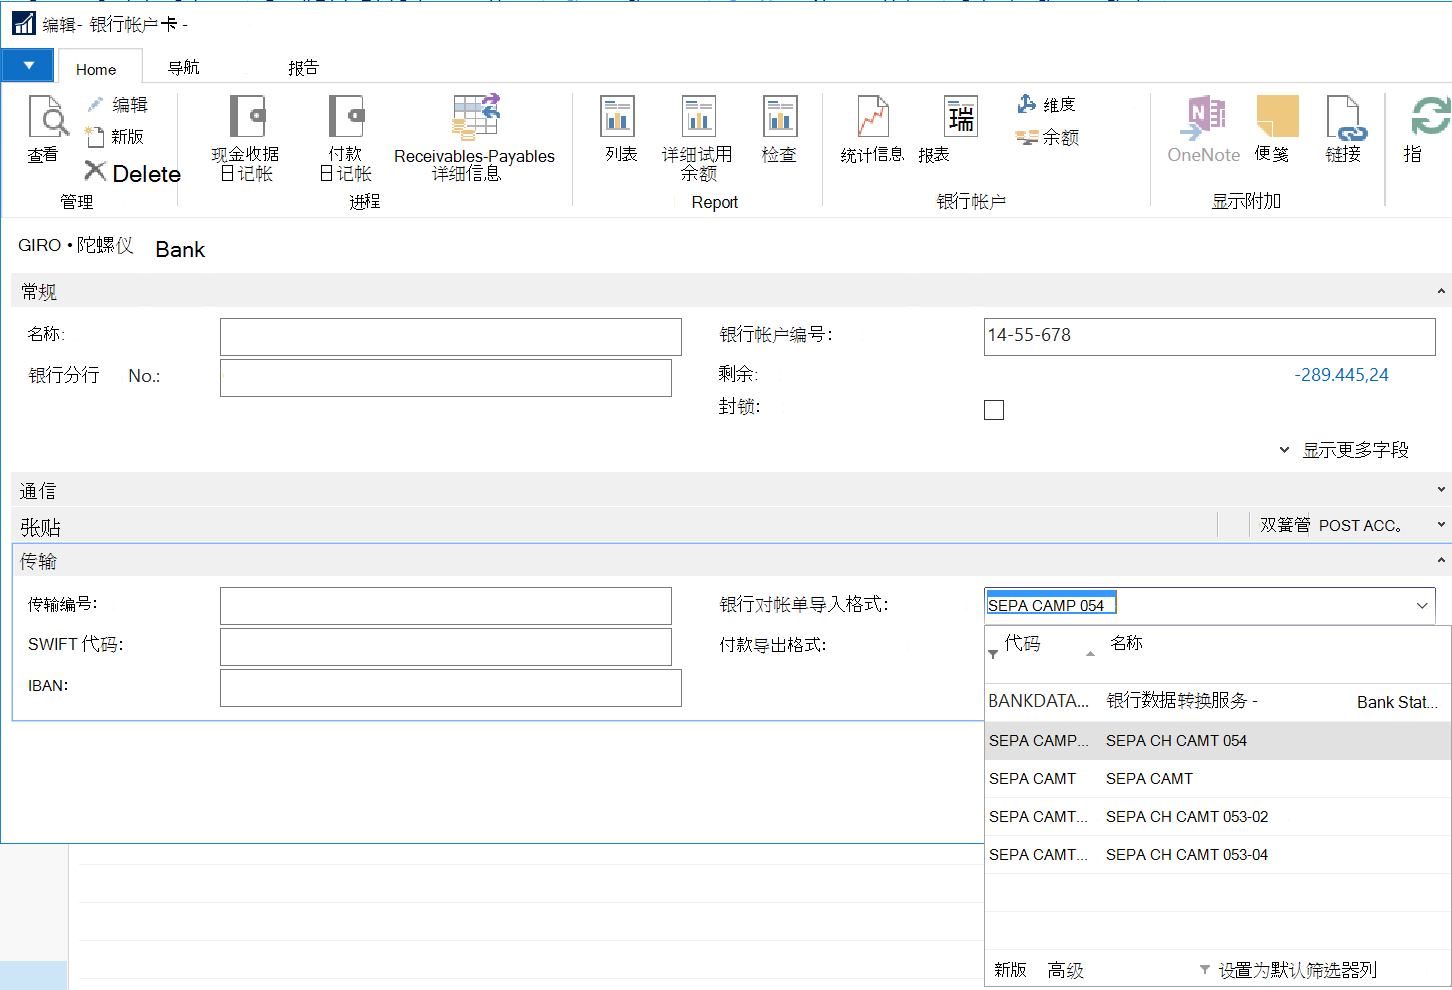Click New (新版) in the dropdown footer
1452x990 pixels.
click(x=1010, y=970)
